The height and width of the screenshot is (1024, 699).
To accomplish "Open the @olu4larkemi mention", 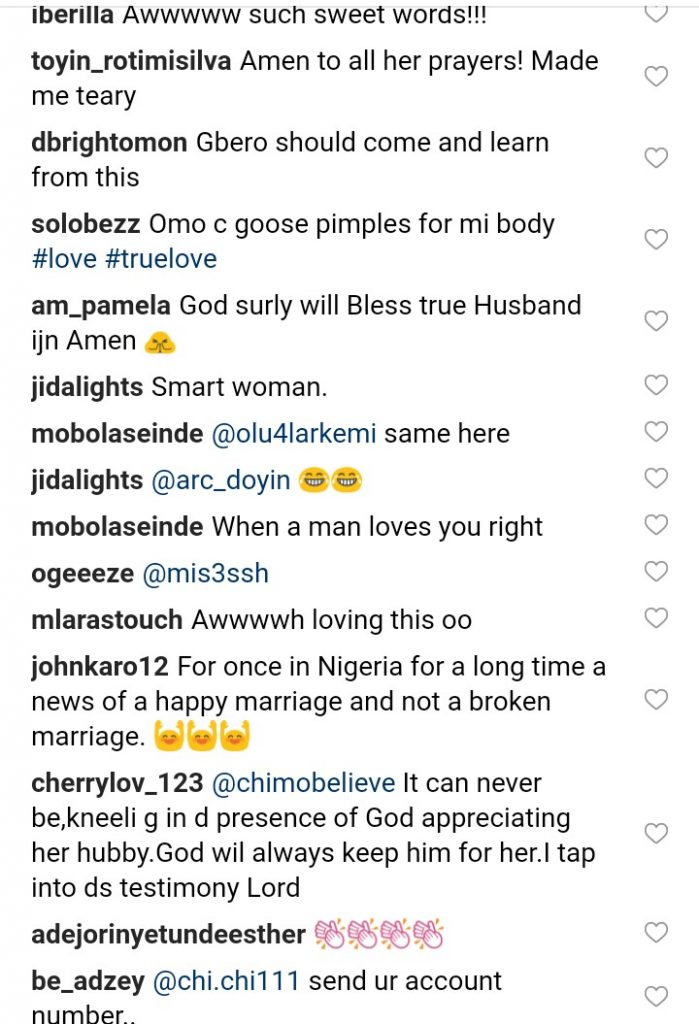I will pyautogui.click(x=294, y=433).
